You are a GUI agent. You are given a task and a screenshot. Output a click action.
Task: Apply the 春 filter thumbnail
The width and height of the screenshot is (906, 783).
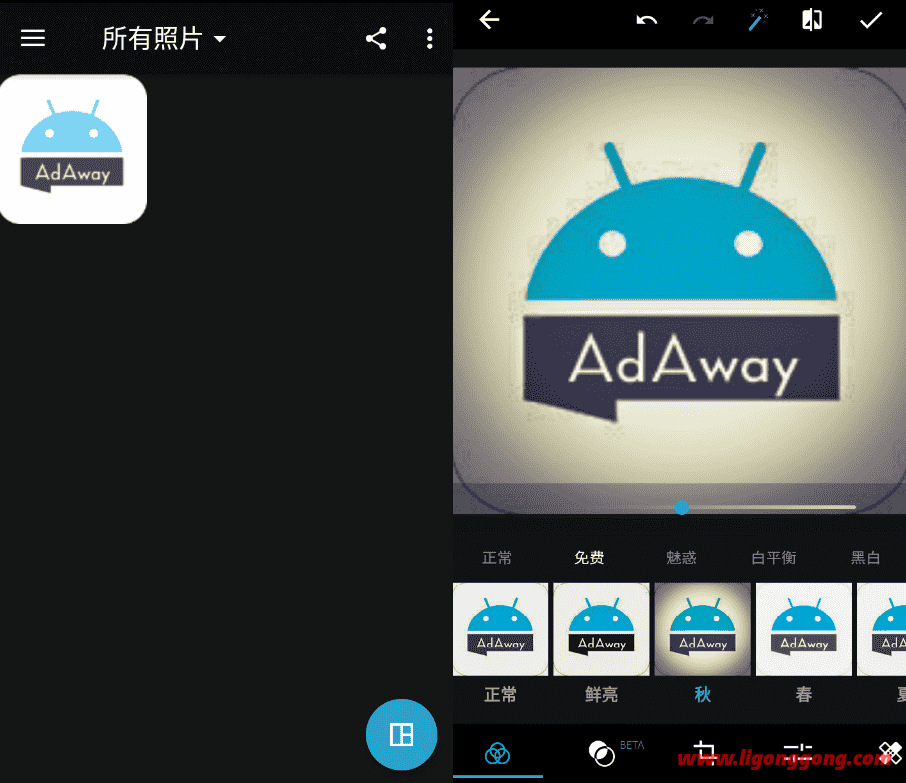pos(804,629)
